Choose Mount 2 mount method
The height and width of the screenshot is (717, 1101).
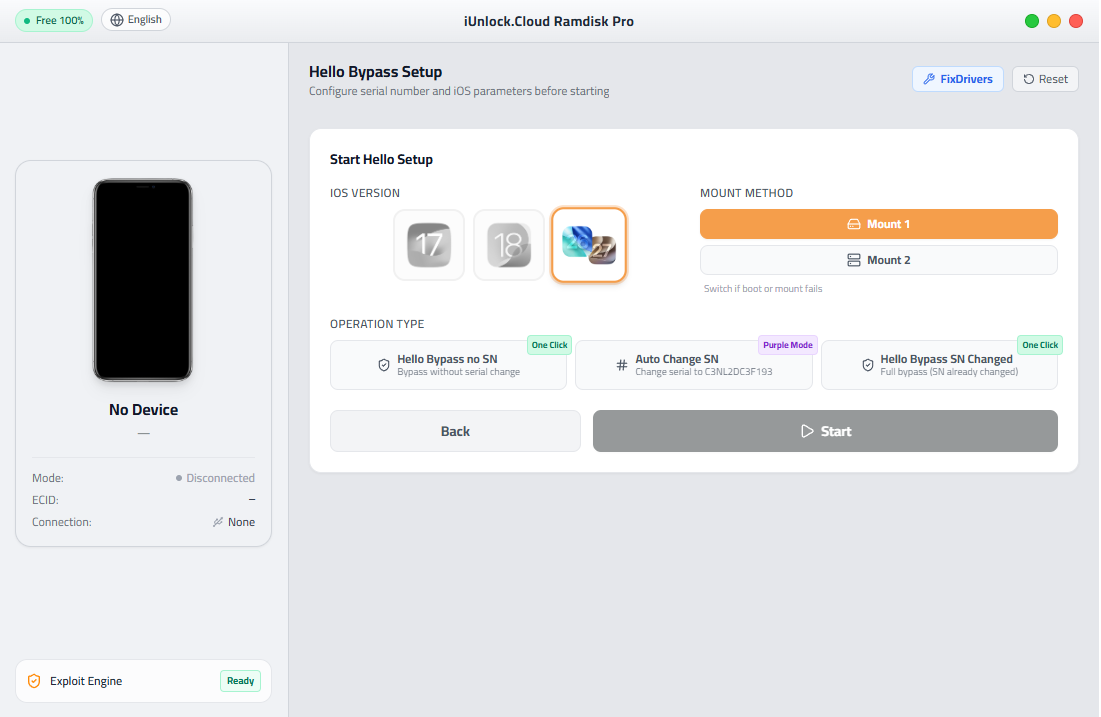pos(879,260)
